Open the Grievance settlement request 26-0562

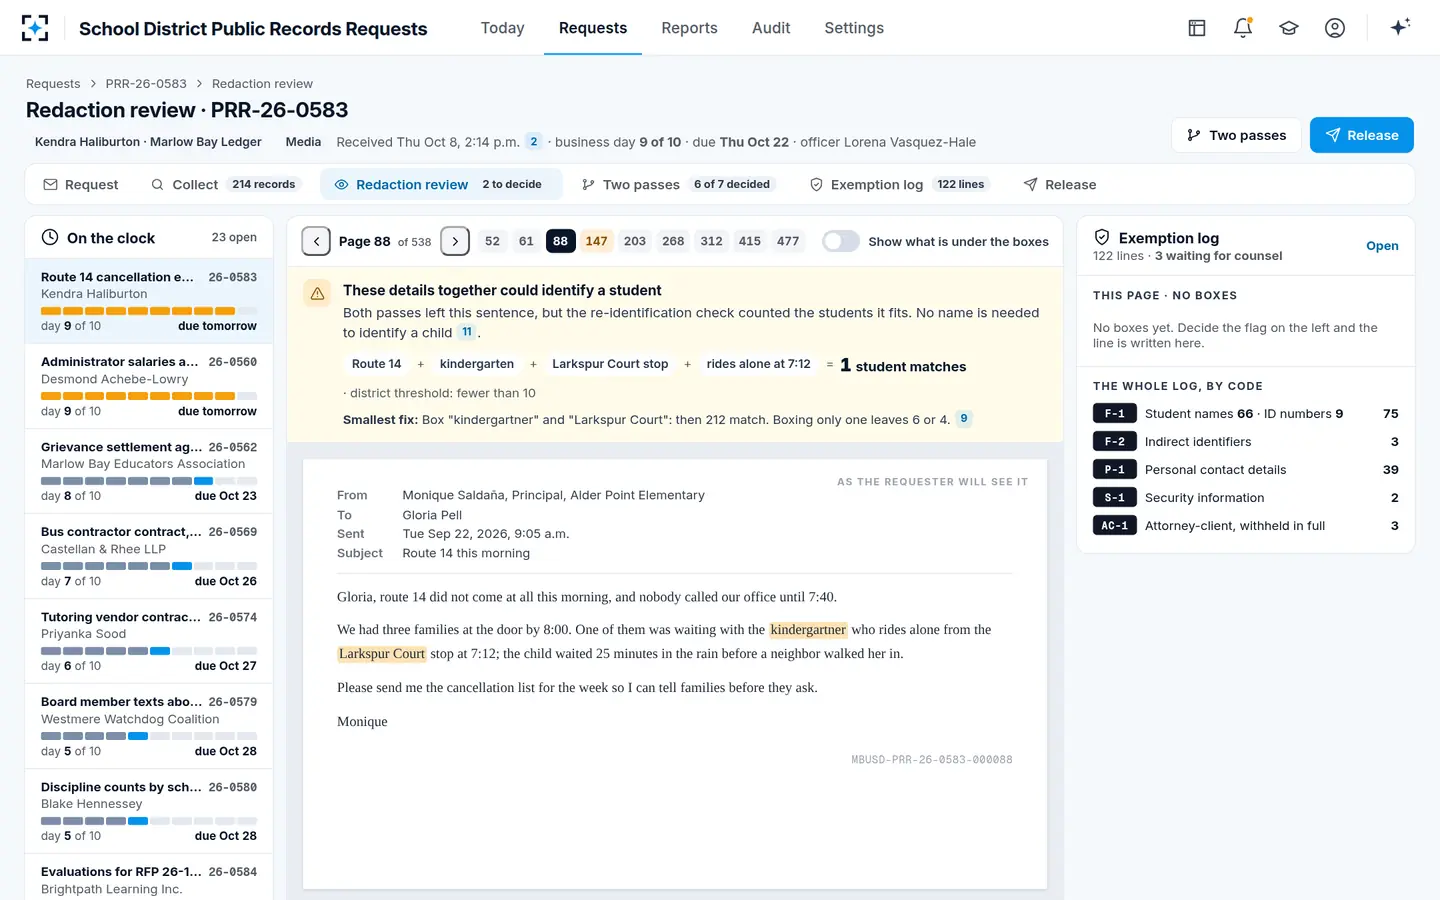point(149,471)
